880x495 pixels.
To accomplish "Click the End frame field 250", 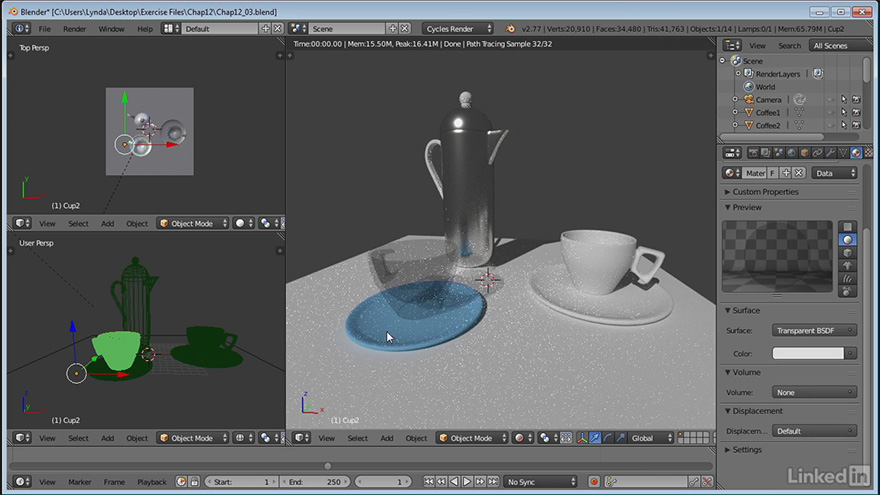I will coord(314,482).
